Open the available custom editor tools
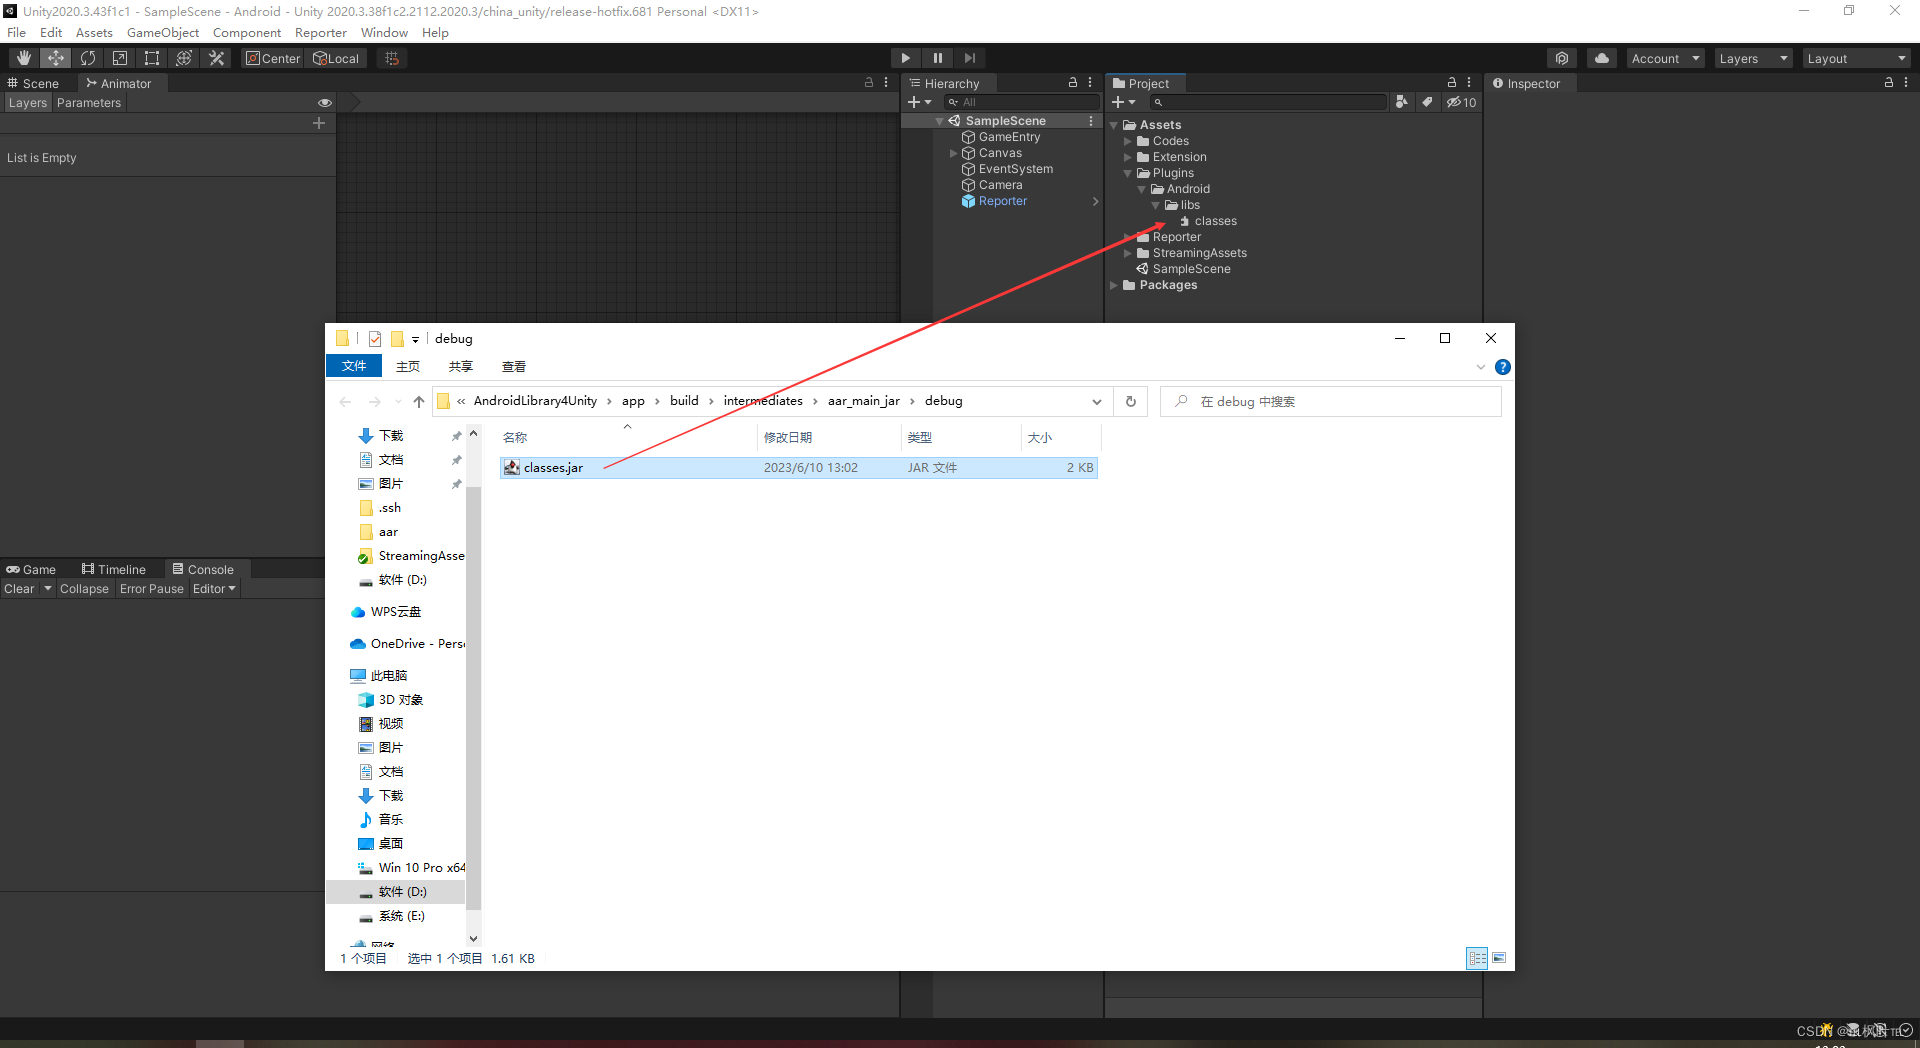 [x=216, y=57]
